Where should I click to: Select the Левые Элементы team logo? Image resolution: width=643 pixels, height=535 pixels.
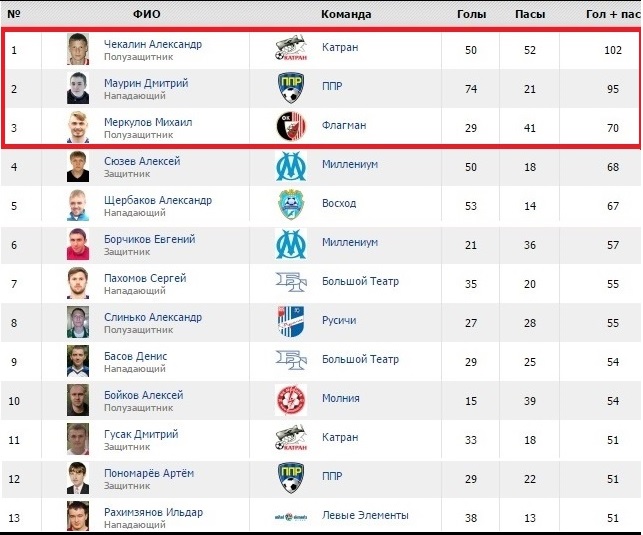tap(291, 517)
